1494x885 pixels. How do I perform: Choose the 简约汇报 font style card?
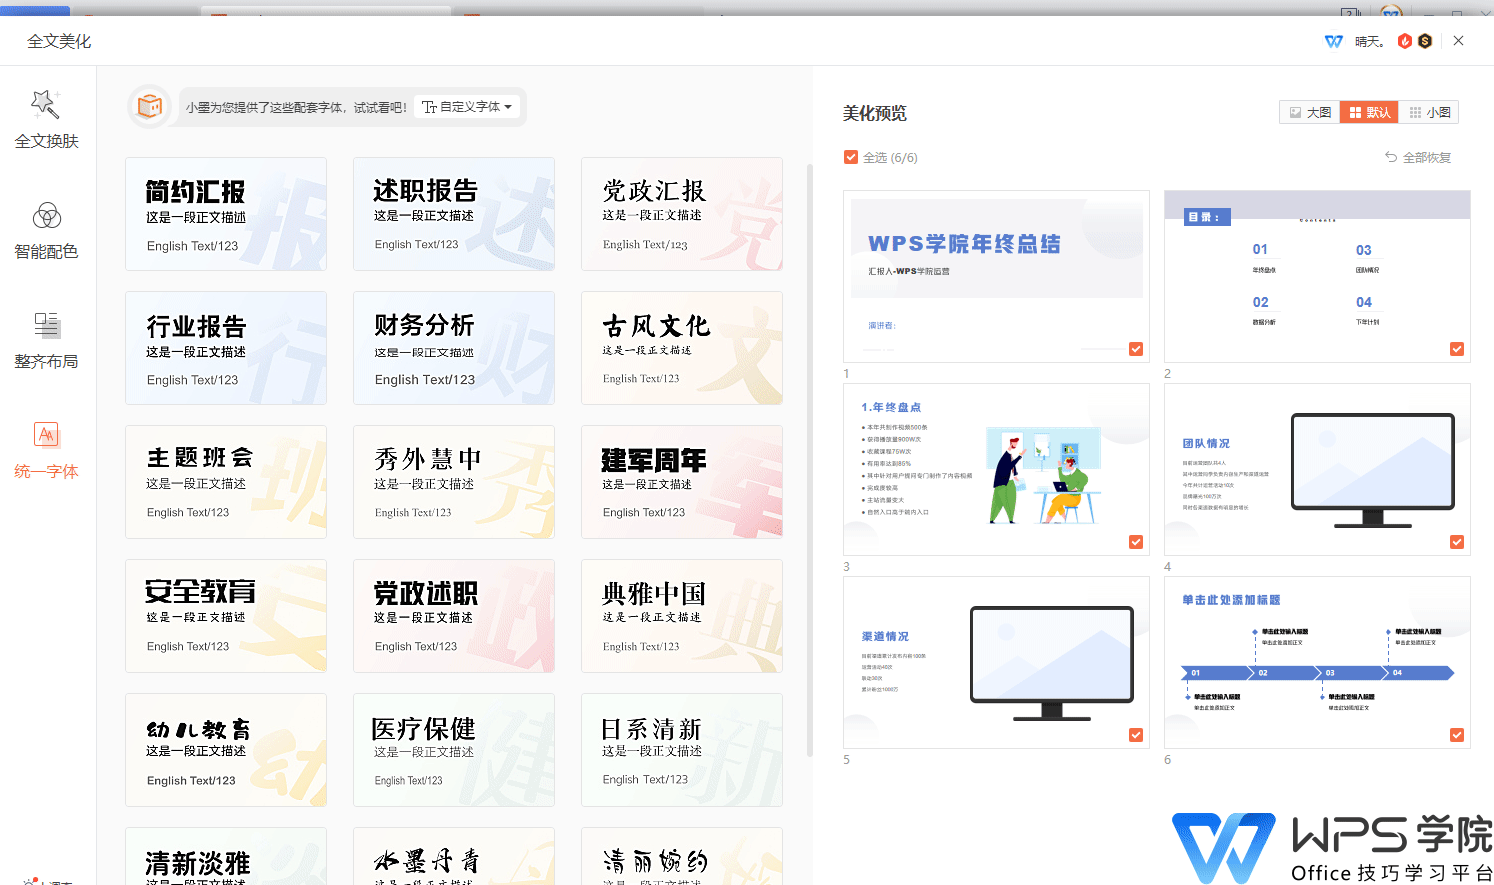click(226, 214)
